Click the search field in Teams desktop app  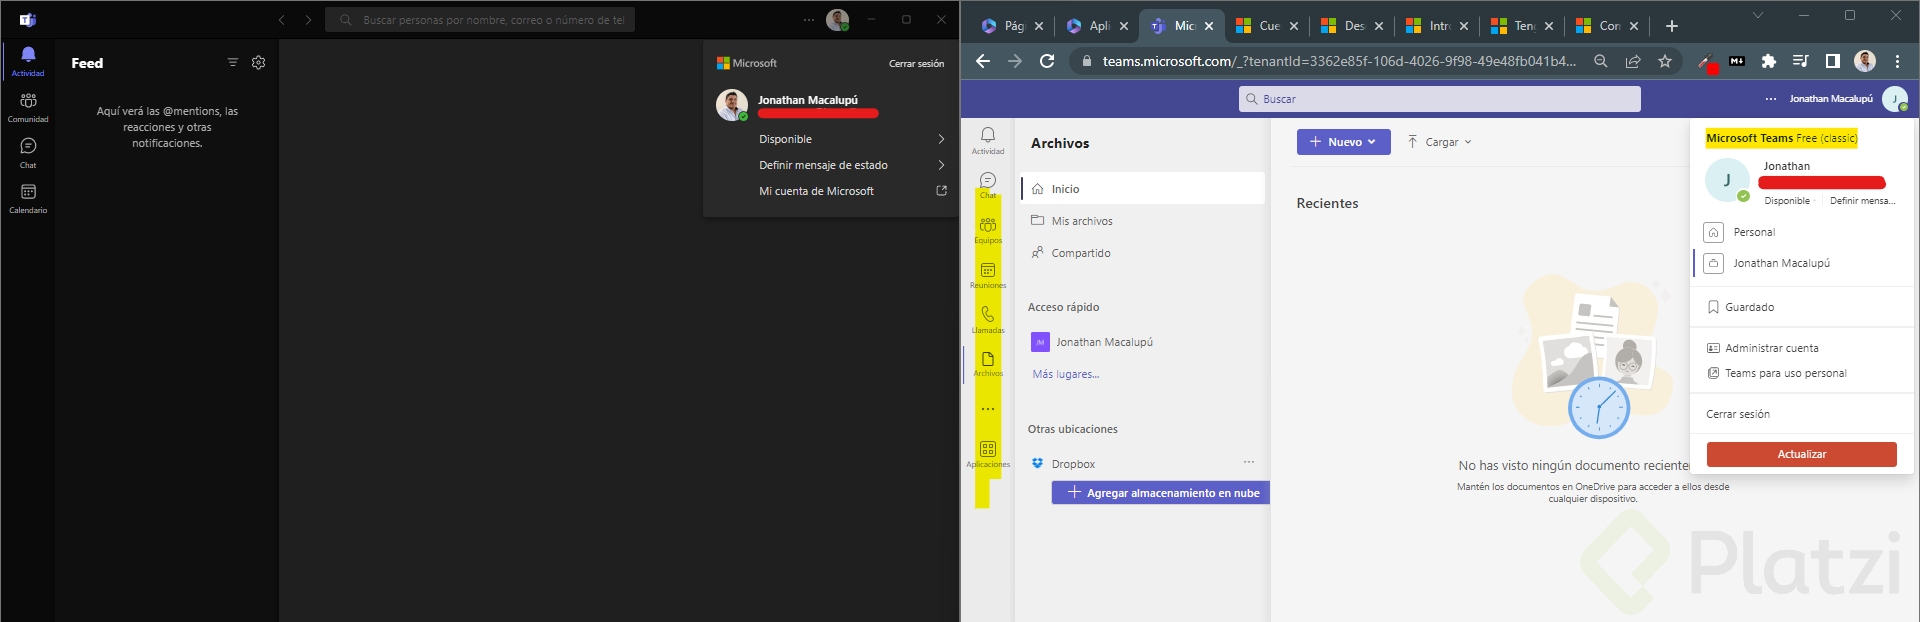click(480, 20)
